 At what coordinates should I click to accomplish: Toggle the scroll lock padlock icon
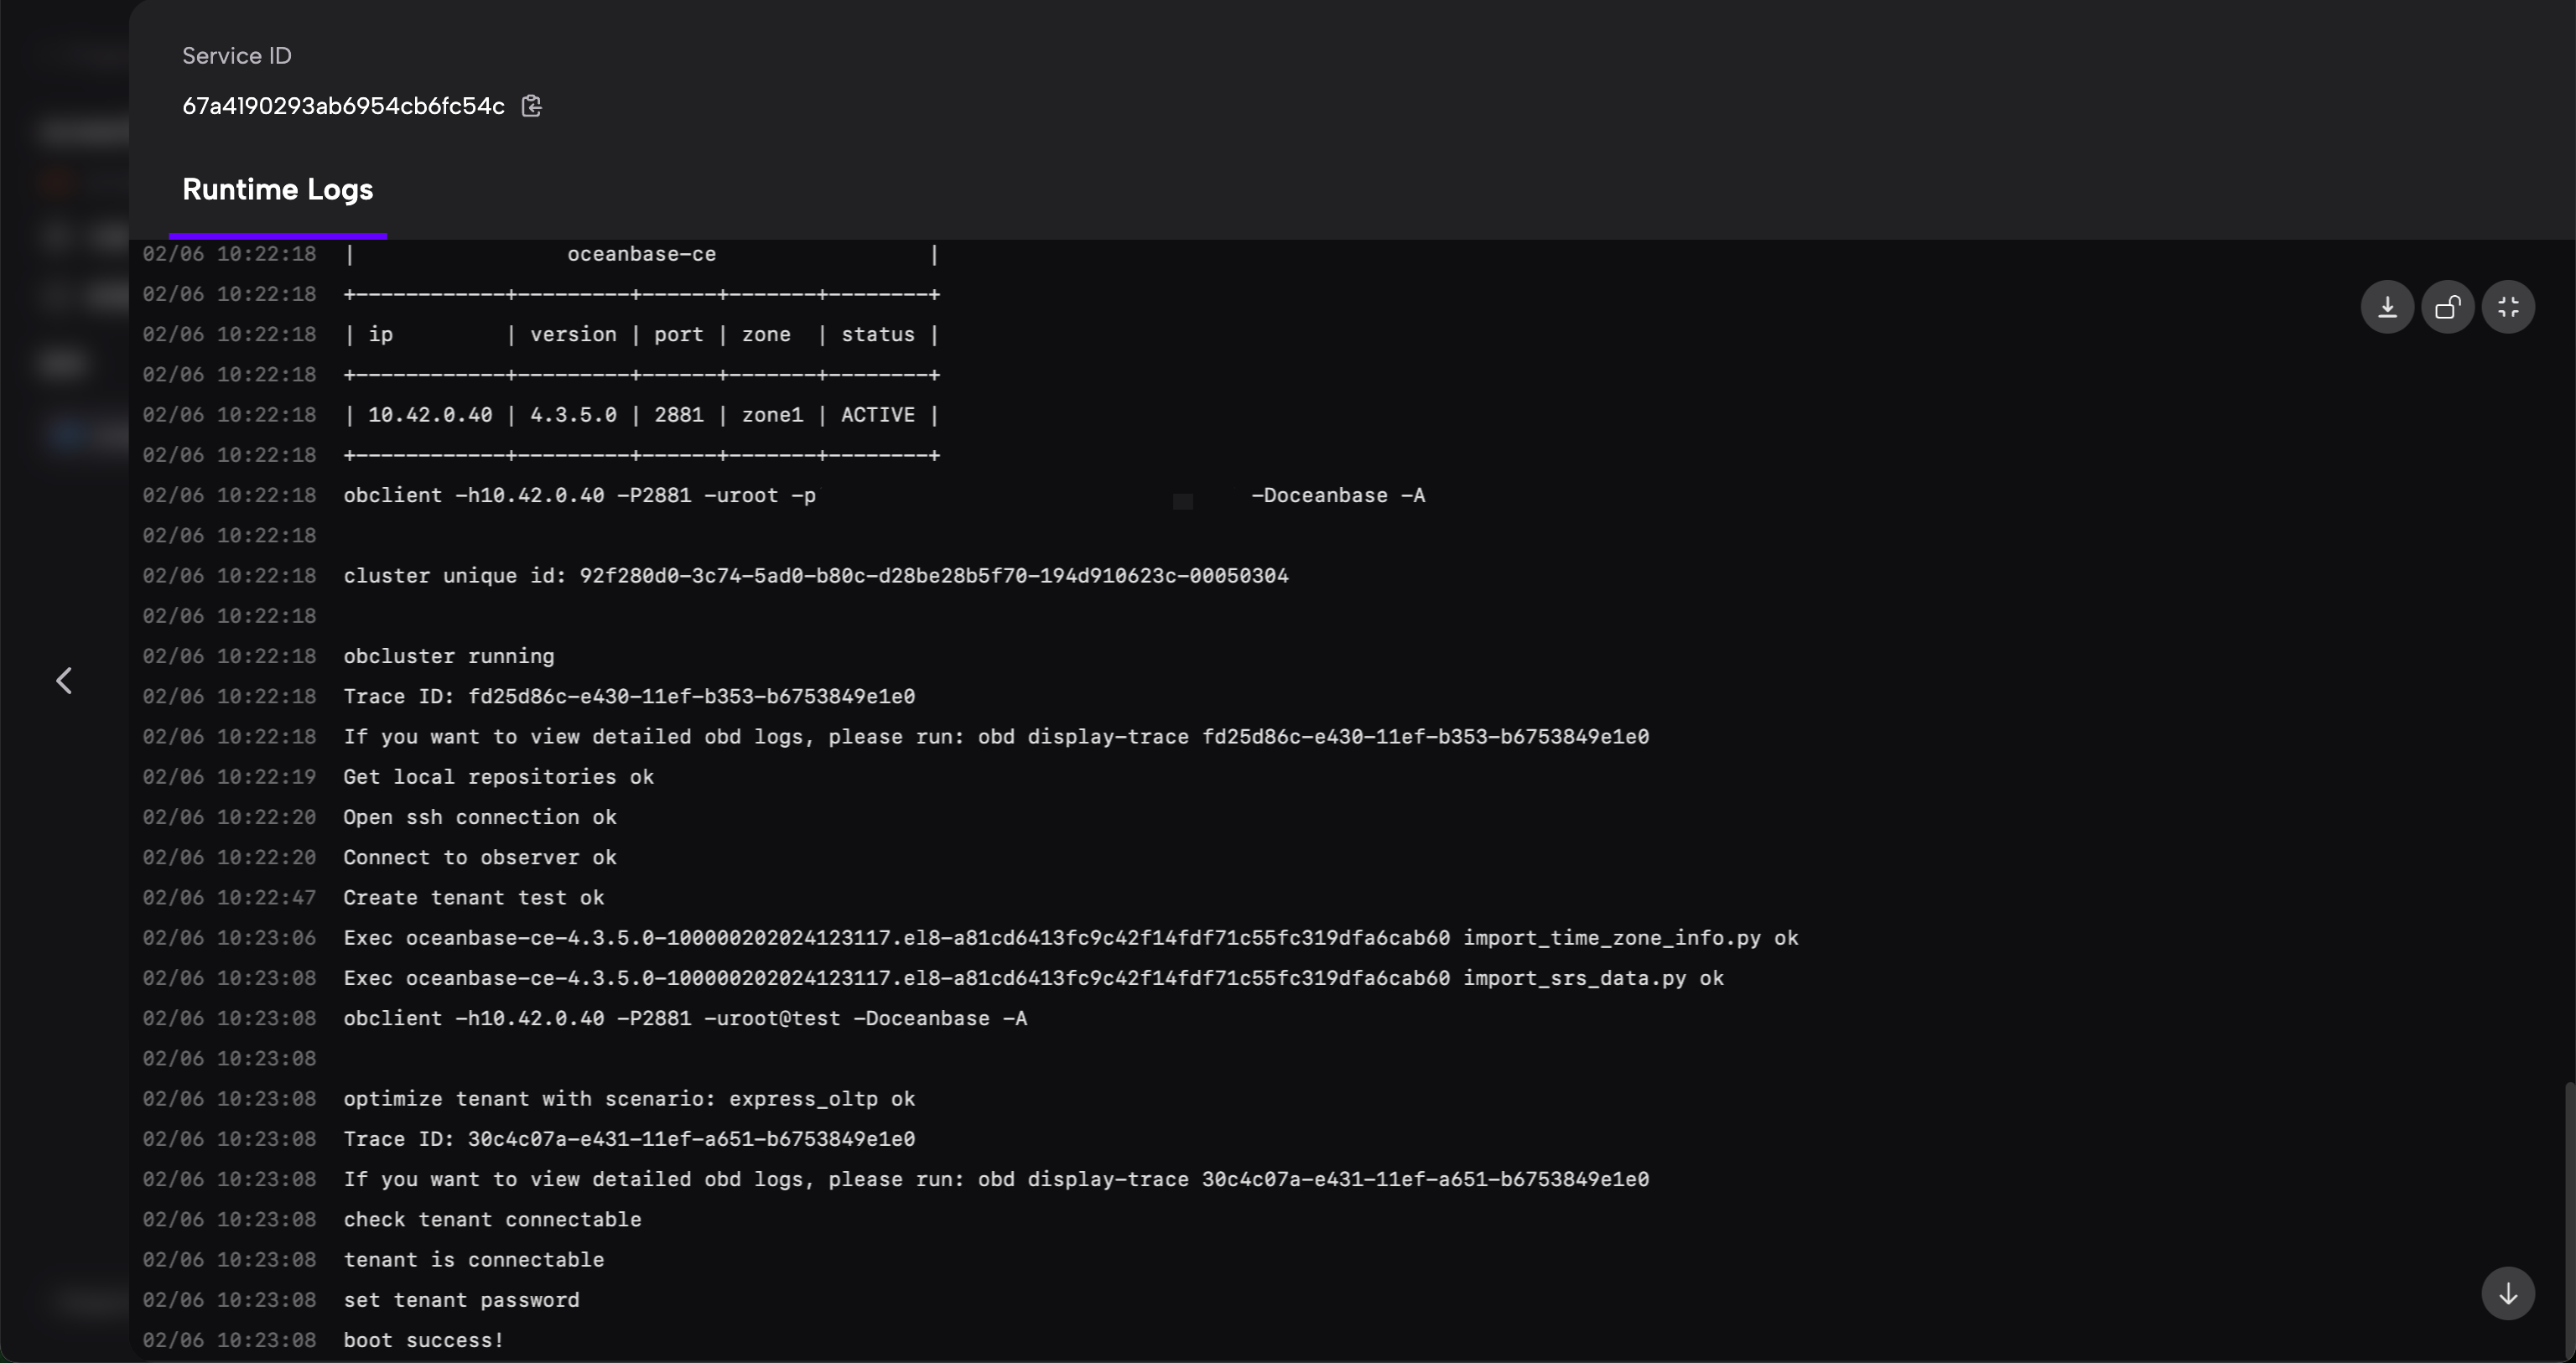tap(2447, 307)
